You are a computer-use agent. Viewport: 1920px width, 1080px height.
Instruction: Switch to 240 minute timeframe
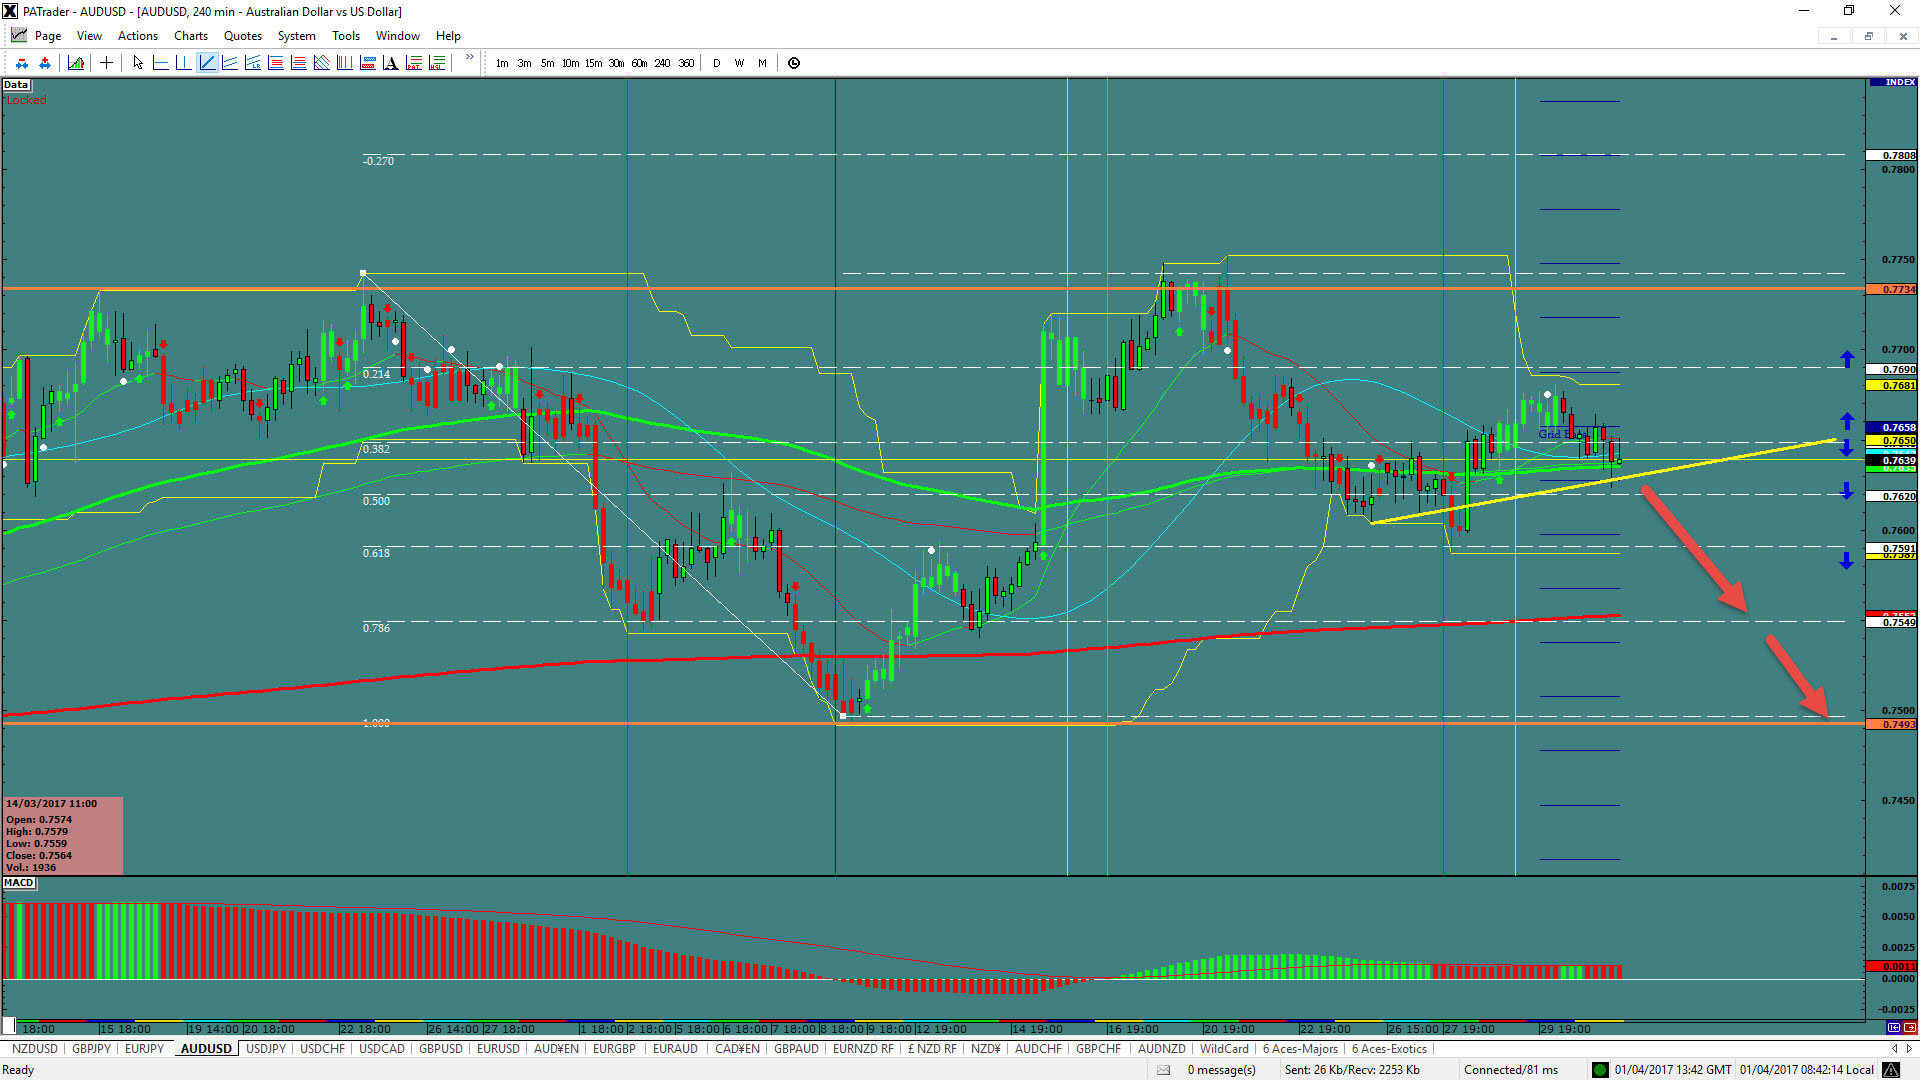(663, 63)
